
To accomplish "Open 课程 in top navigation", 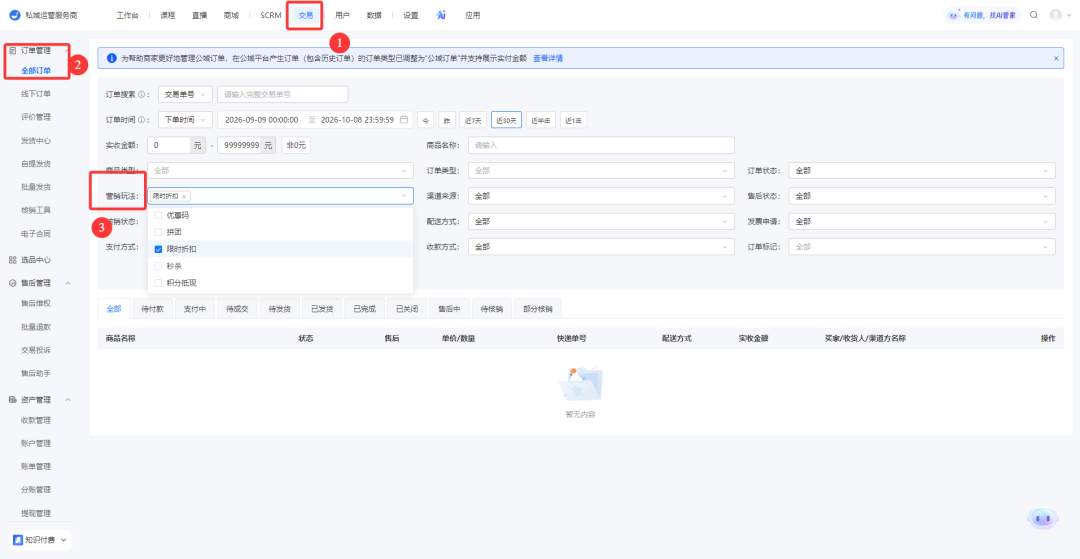I will click(167, 15).
